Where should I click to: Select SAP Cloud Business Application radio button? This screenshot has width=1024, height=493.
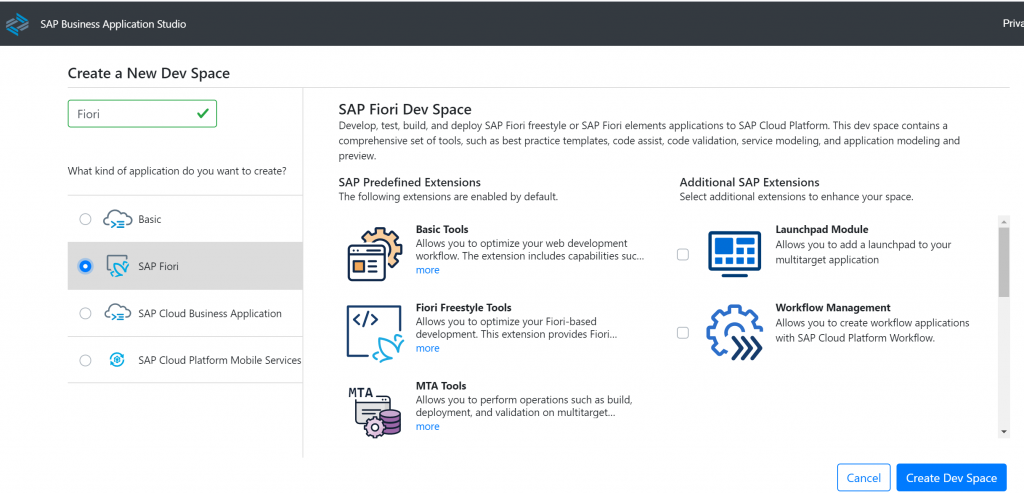[85, 313]
